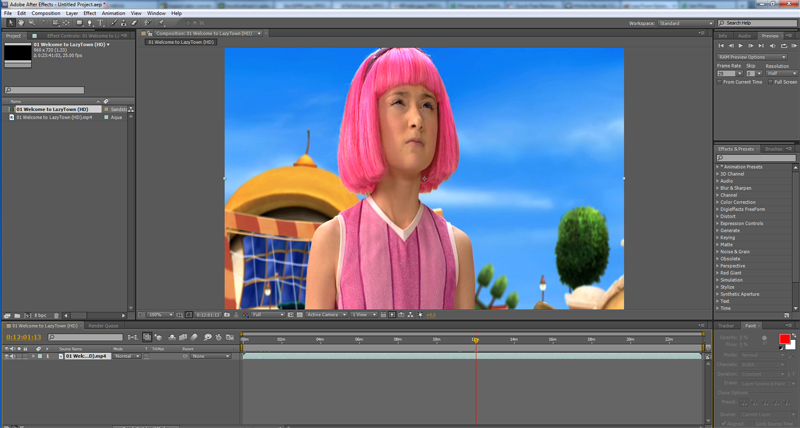Select the Clone Stamp tool

[x=123, y=23]
